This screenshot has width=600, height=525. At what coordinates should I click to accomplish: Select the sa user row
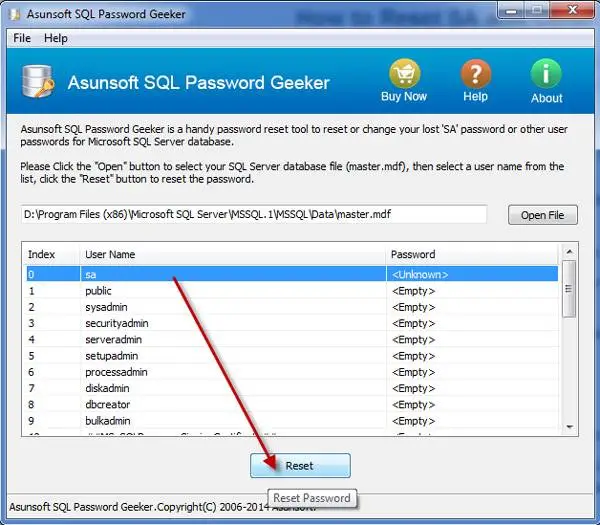pyautogui.click(x=292, y=274)
